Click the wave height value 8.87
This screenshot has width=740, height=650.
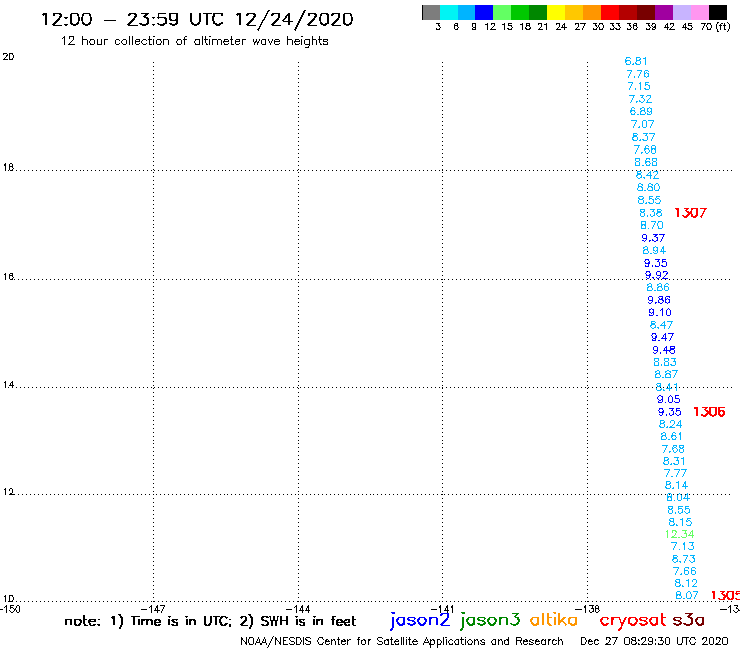(x=666, y=375)
